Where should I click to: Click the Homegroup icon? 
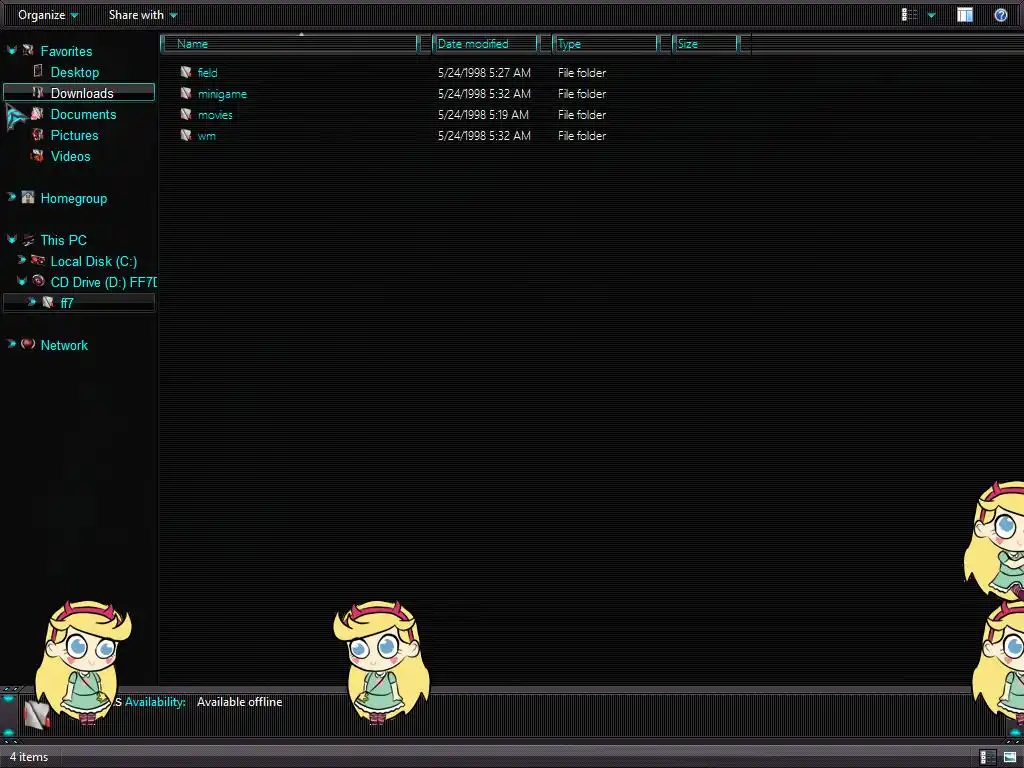[28, 197]
